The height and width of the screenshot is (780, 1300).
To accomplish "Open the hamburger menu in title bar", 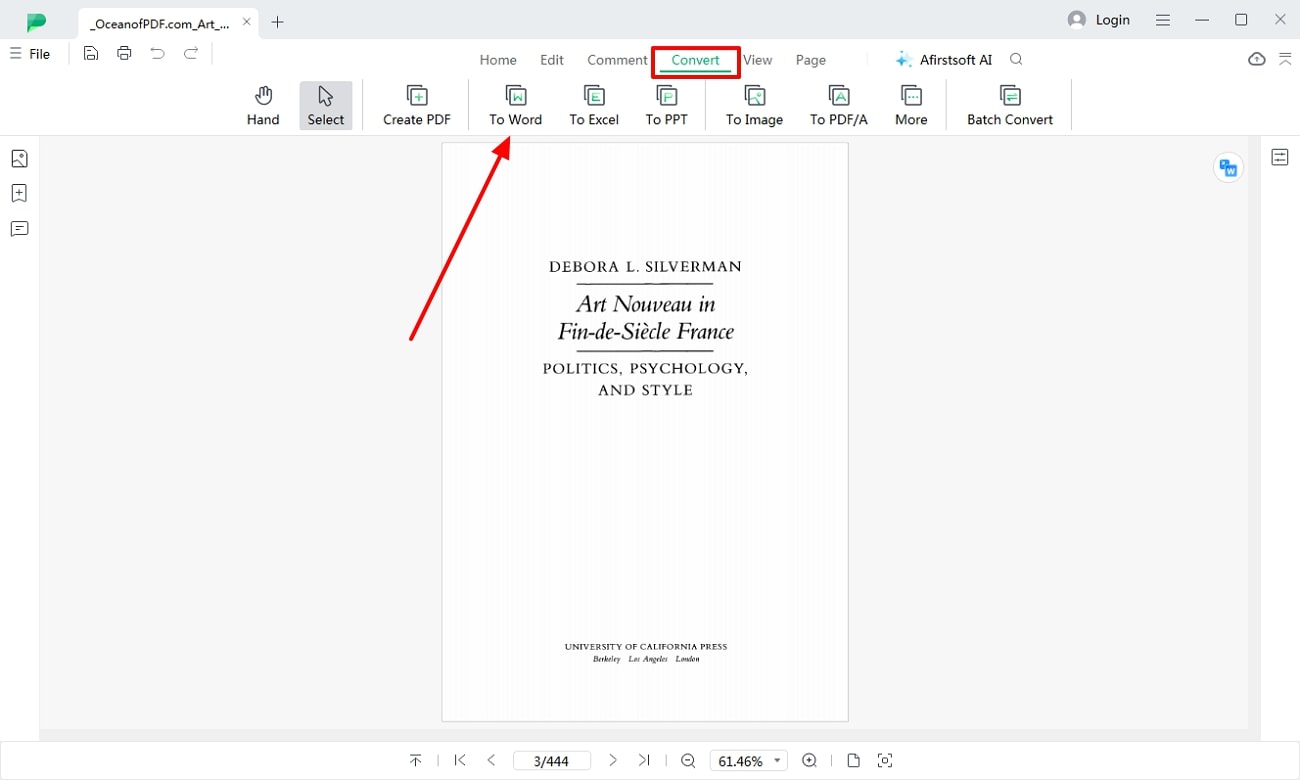I will 1163,20.
